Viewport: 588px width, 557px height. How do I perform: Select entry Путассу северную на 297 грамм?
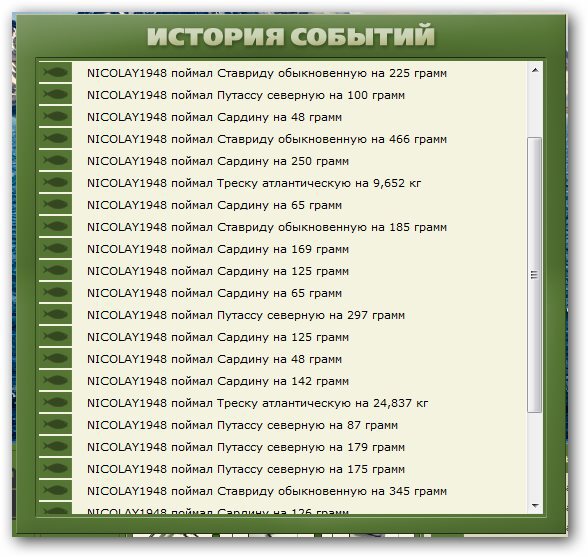pyautogui.click(x=246, y=315)
